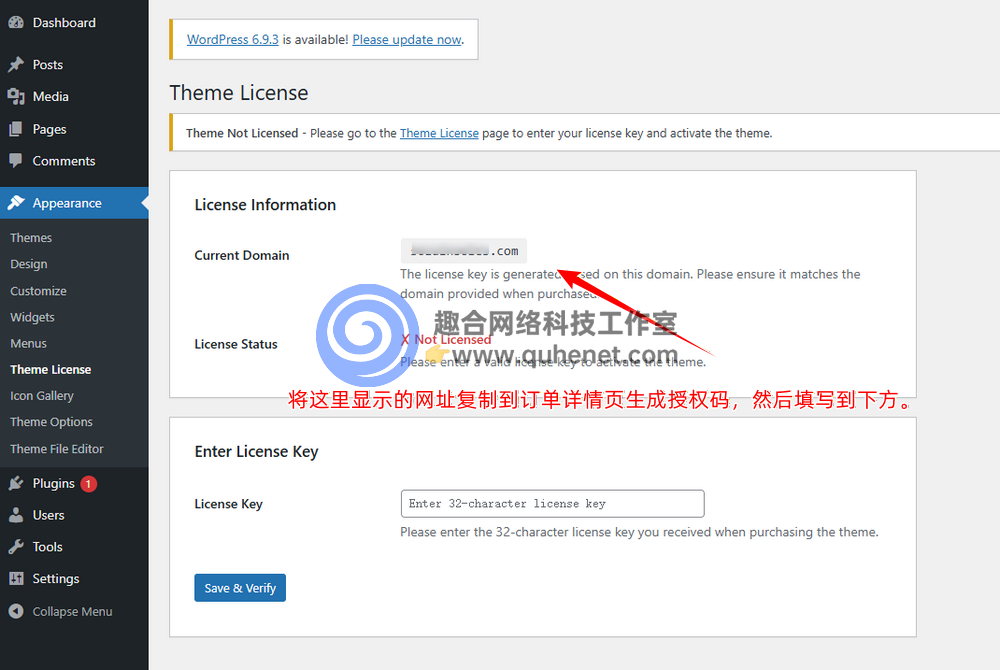1000x670 pixels.
Task: Focus the License Key input field
Action: (x=552, y=503)
